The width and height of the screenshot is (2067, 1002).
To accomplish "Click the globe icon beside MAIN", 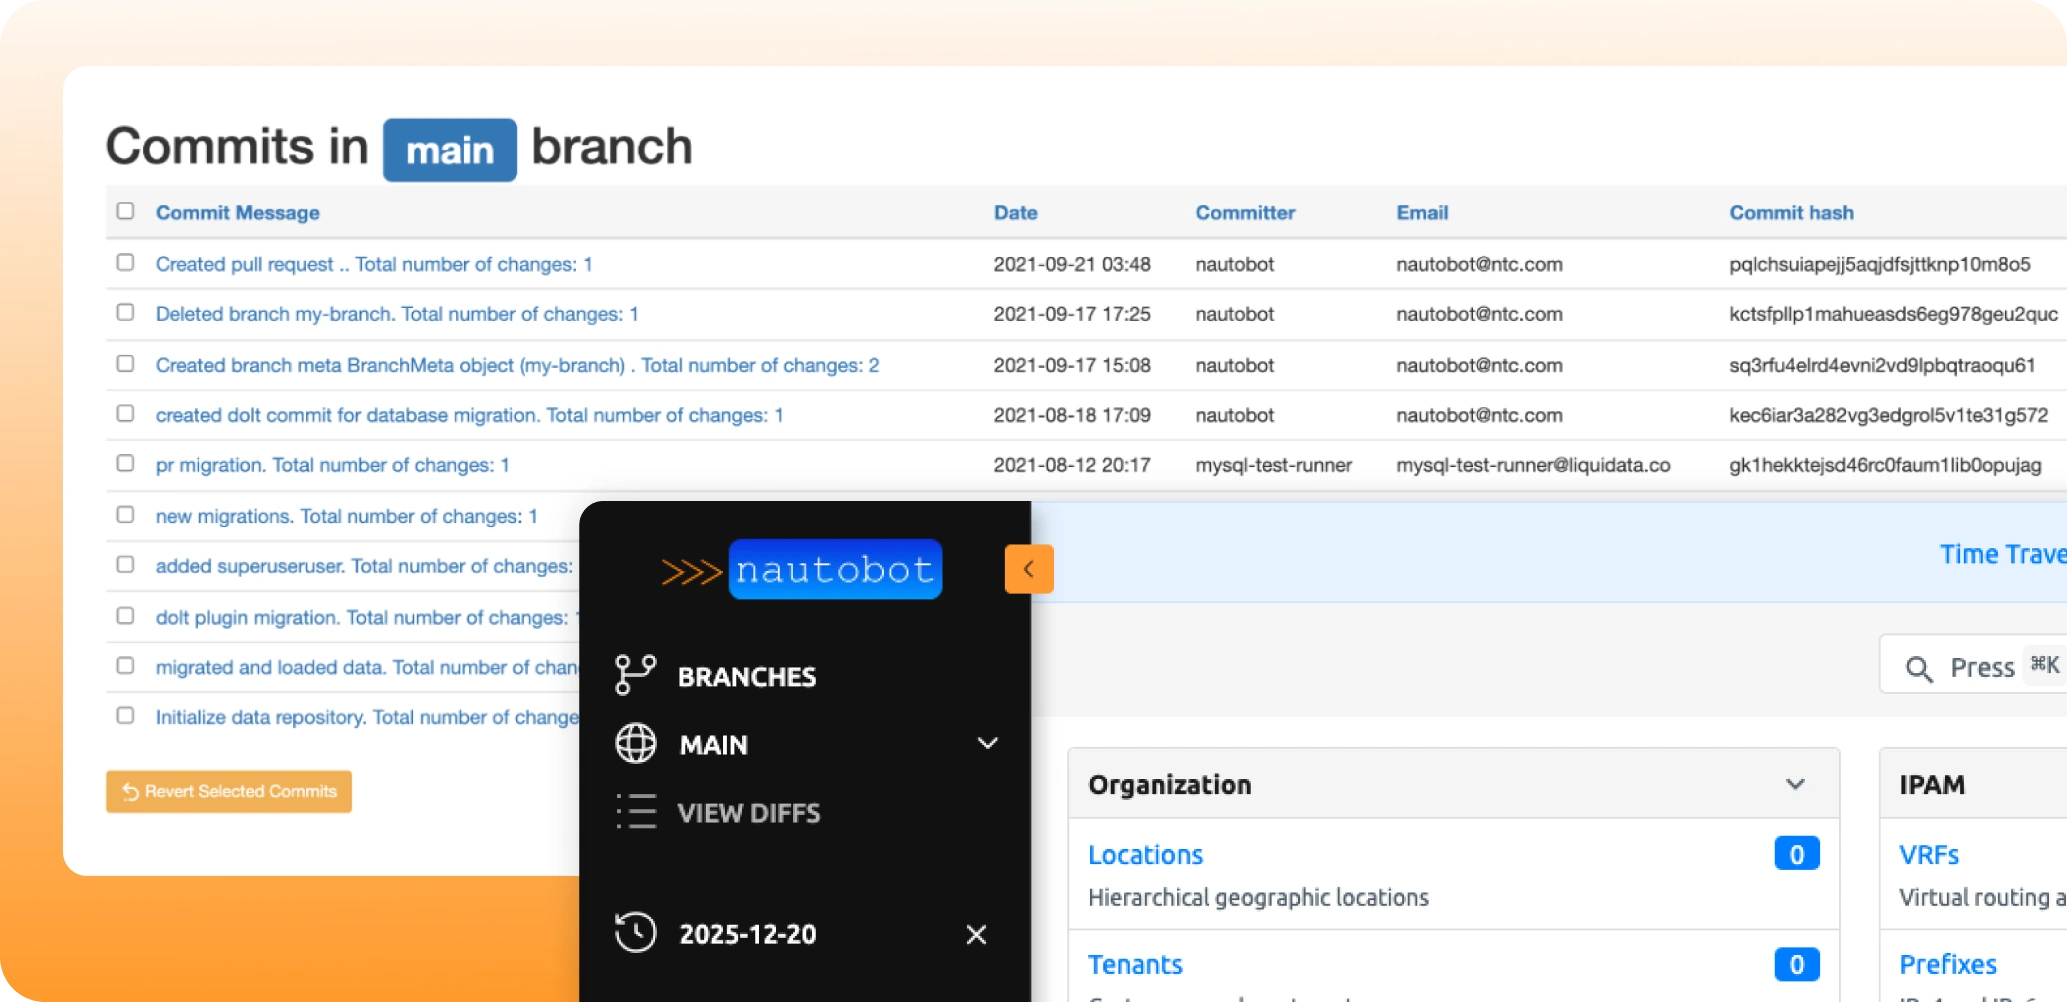I will (x=635, y=744).
